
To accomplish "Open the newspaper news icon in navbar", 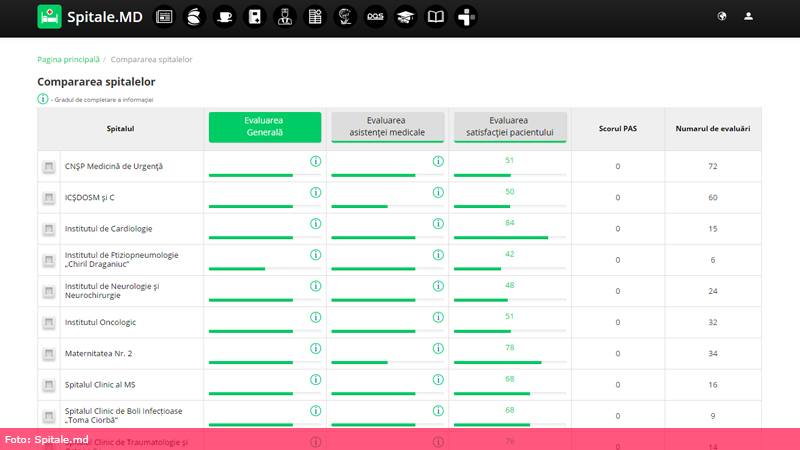I will (165, 16).
